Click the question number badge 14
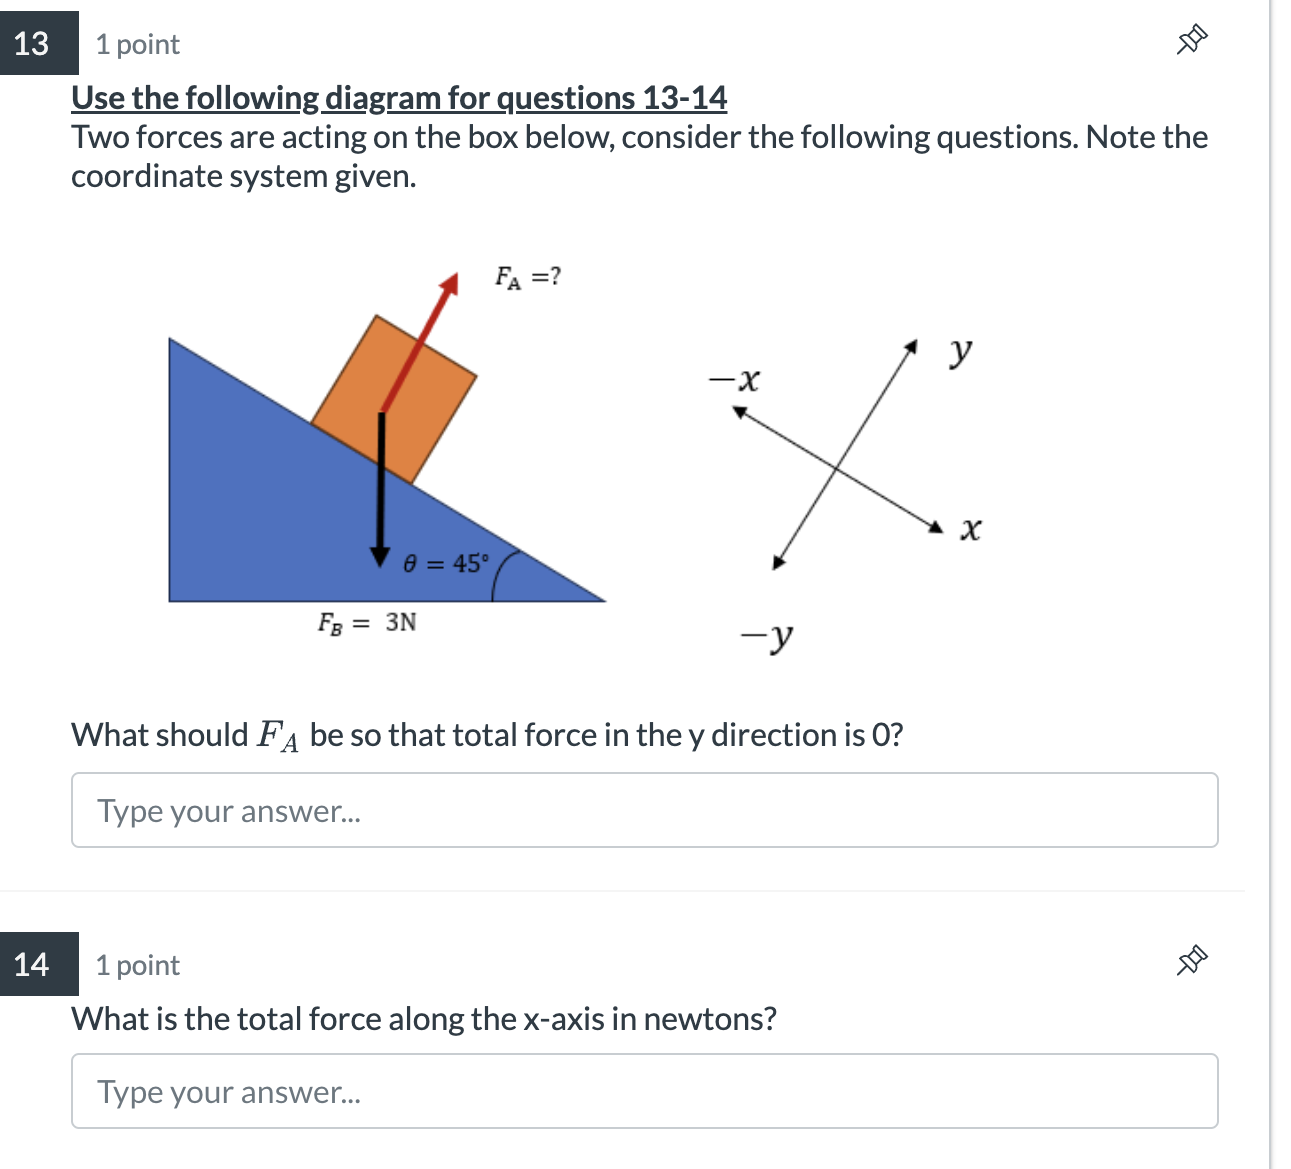 [33, 963]
